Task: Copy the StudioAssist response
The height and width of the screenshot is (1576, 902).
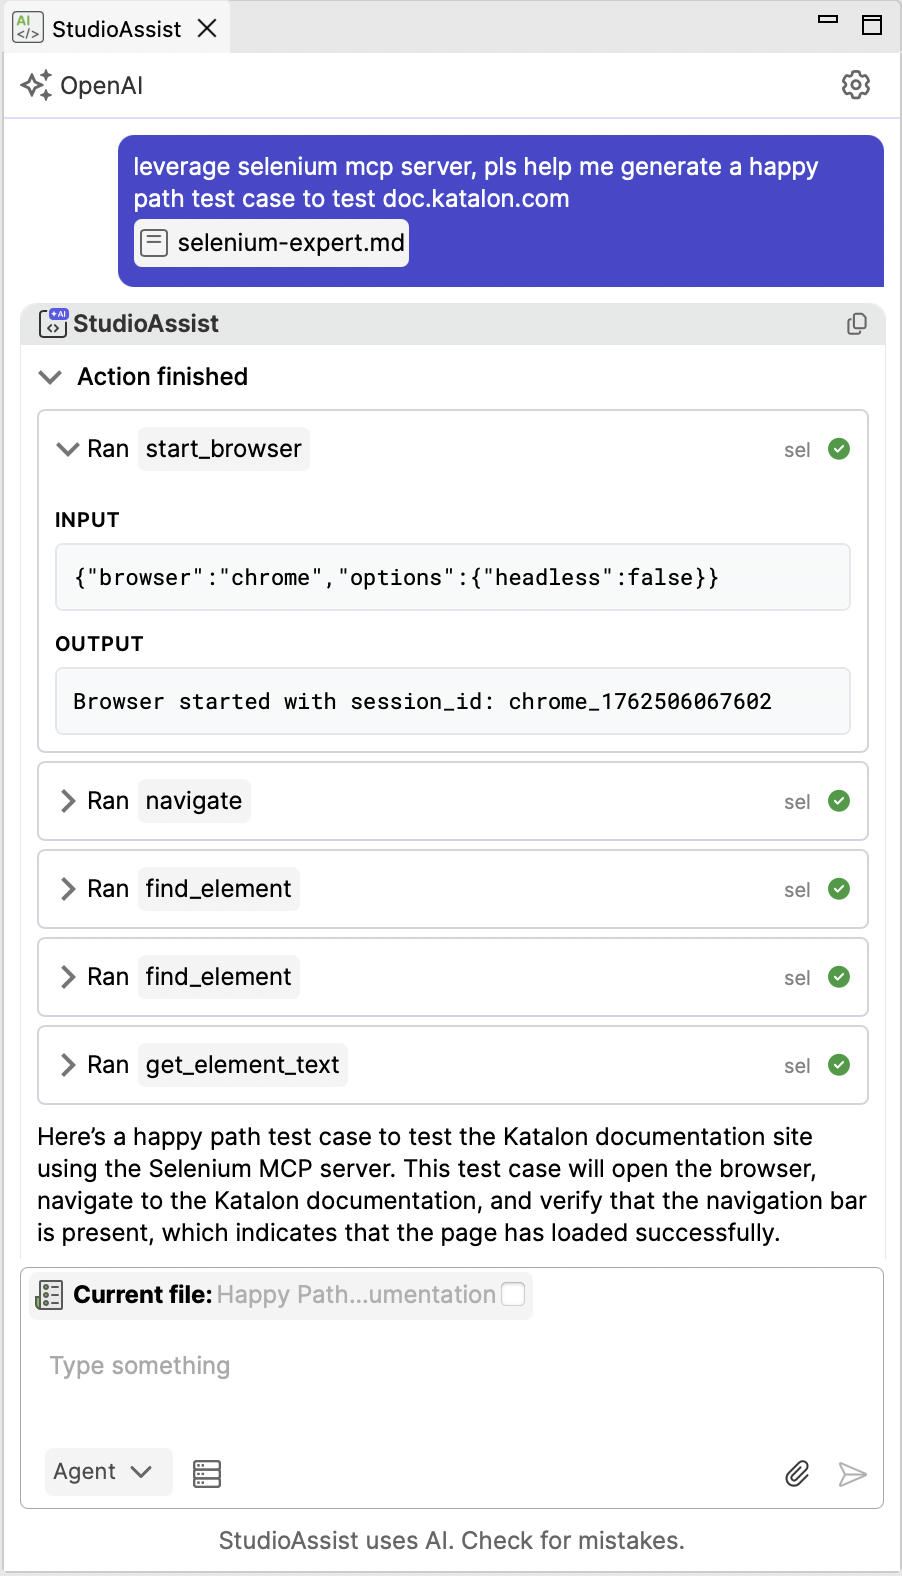Action: [856, 324]
